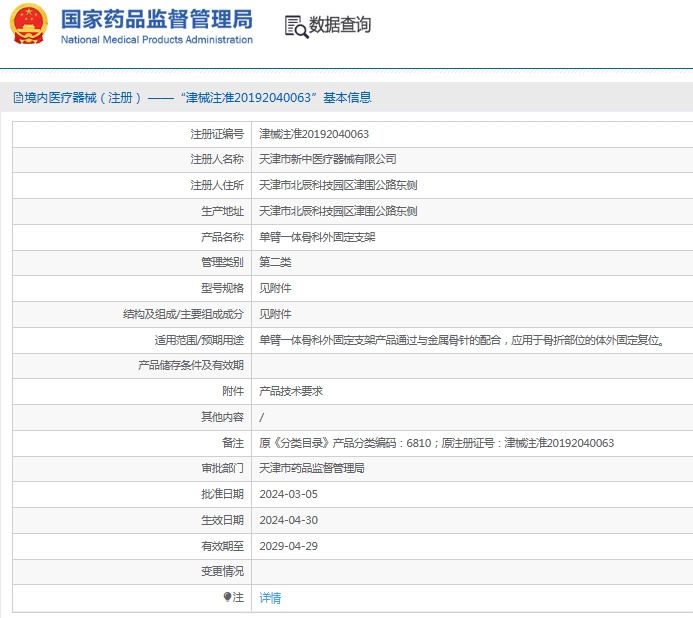
Task: Click the 批准日期 label
Action: tap(222, 494)
